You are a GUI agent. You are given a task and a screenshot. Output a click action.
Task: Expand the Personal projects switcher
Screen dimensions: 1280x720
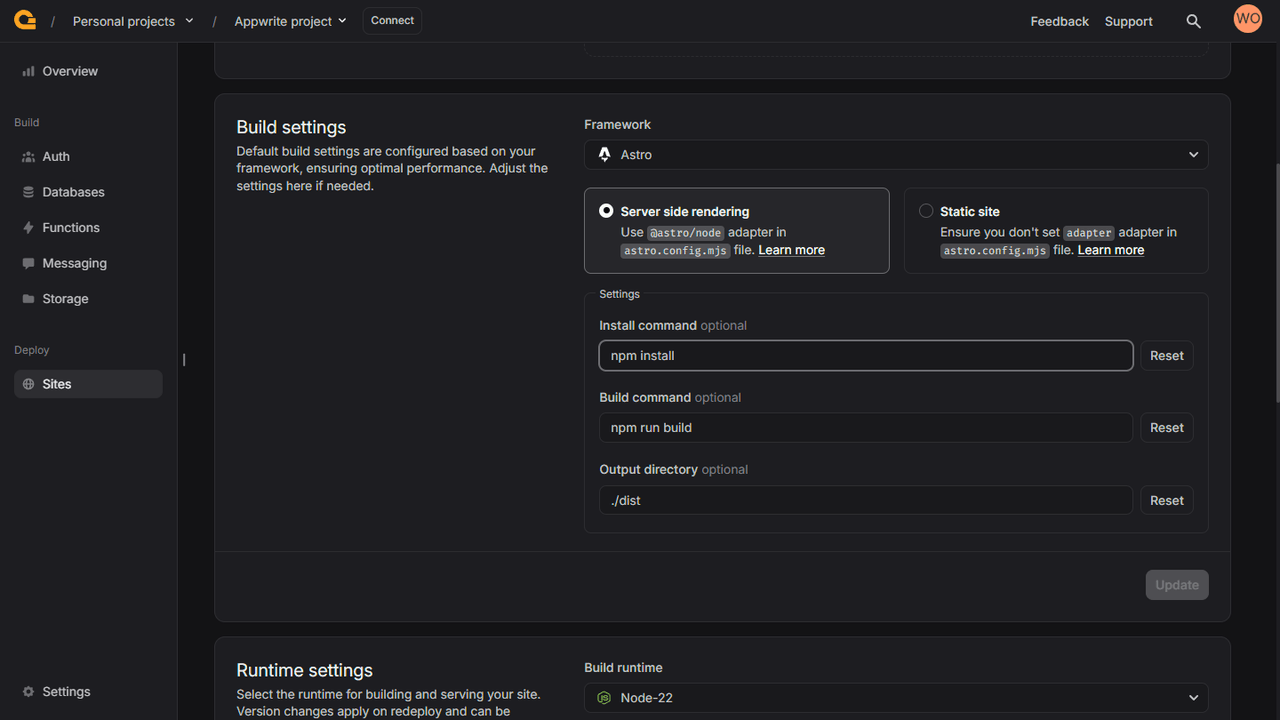click(133, 20)
